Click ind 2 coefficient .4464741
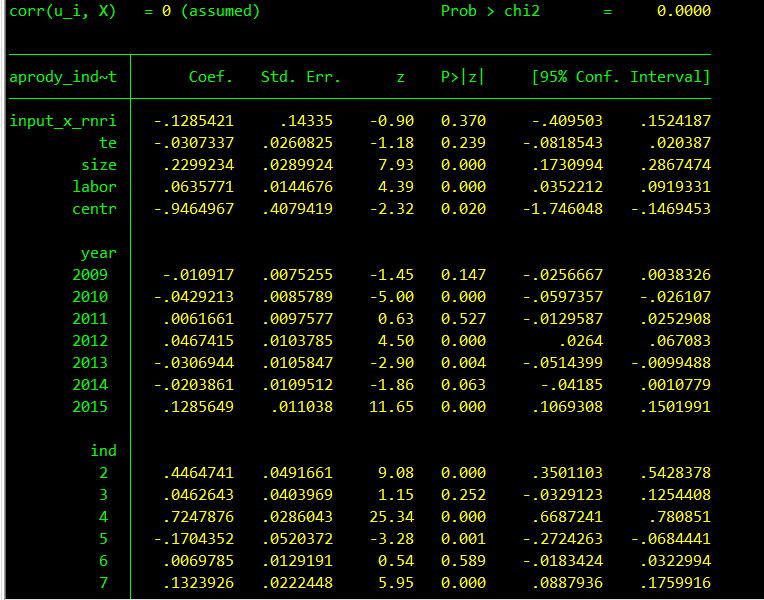The height and width of the screenshot is (600, 764). 198,473
